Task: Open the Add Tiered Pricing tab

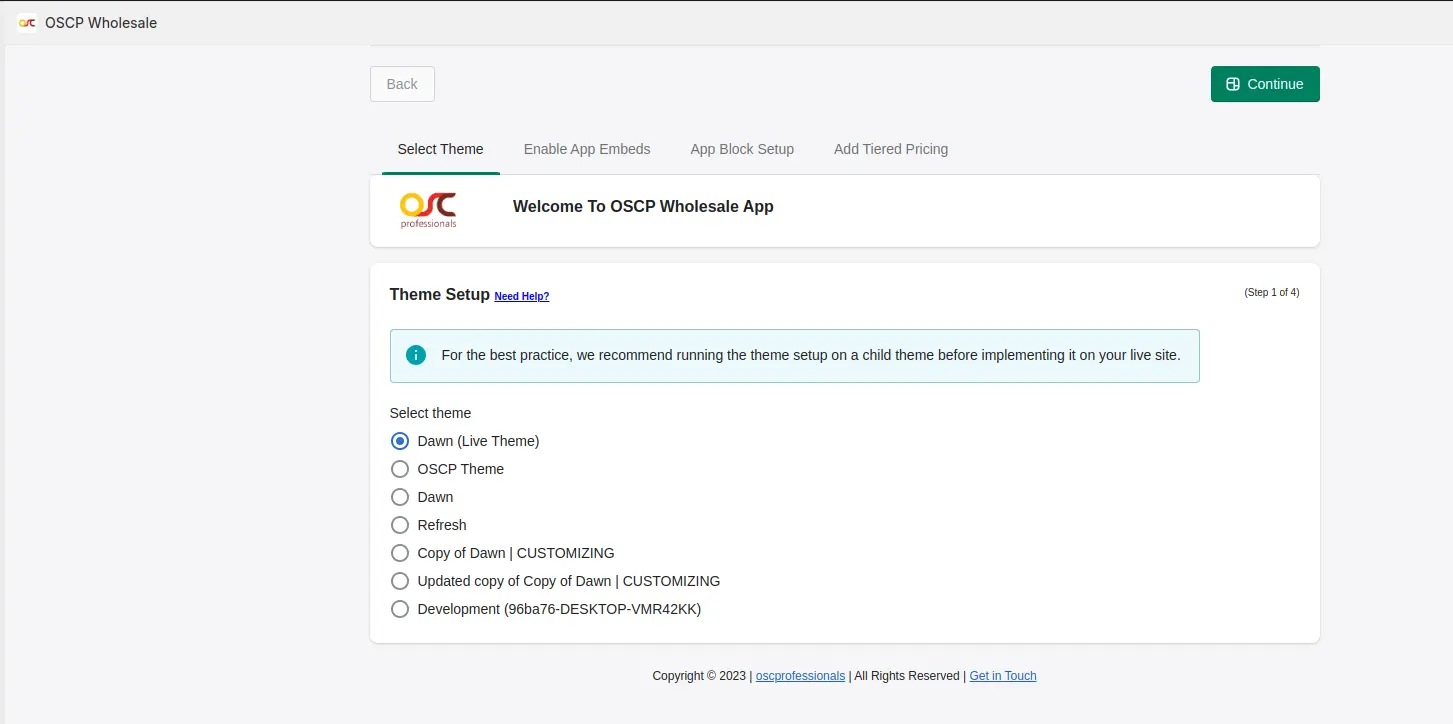Action: click(x=891, y=149)
